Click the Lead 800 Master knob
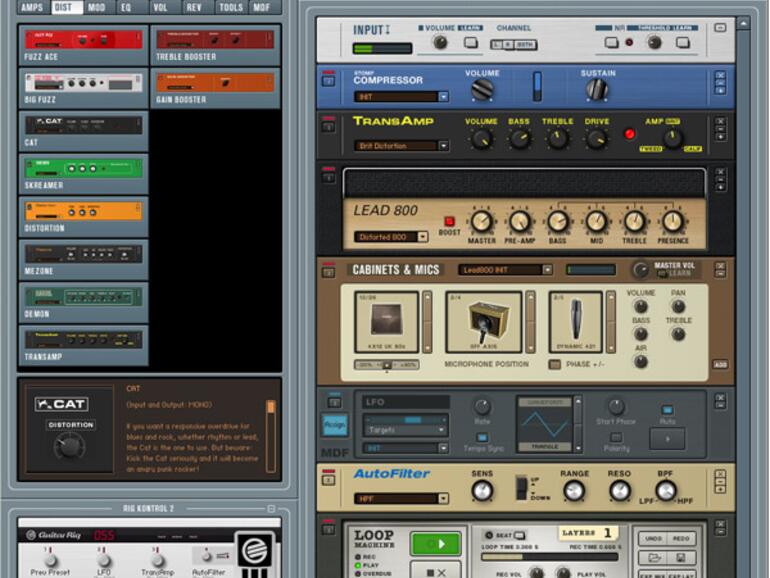770x578 pixels. 481,221
